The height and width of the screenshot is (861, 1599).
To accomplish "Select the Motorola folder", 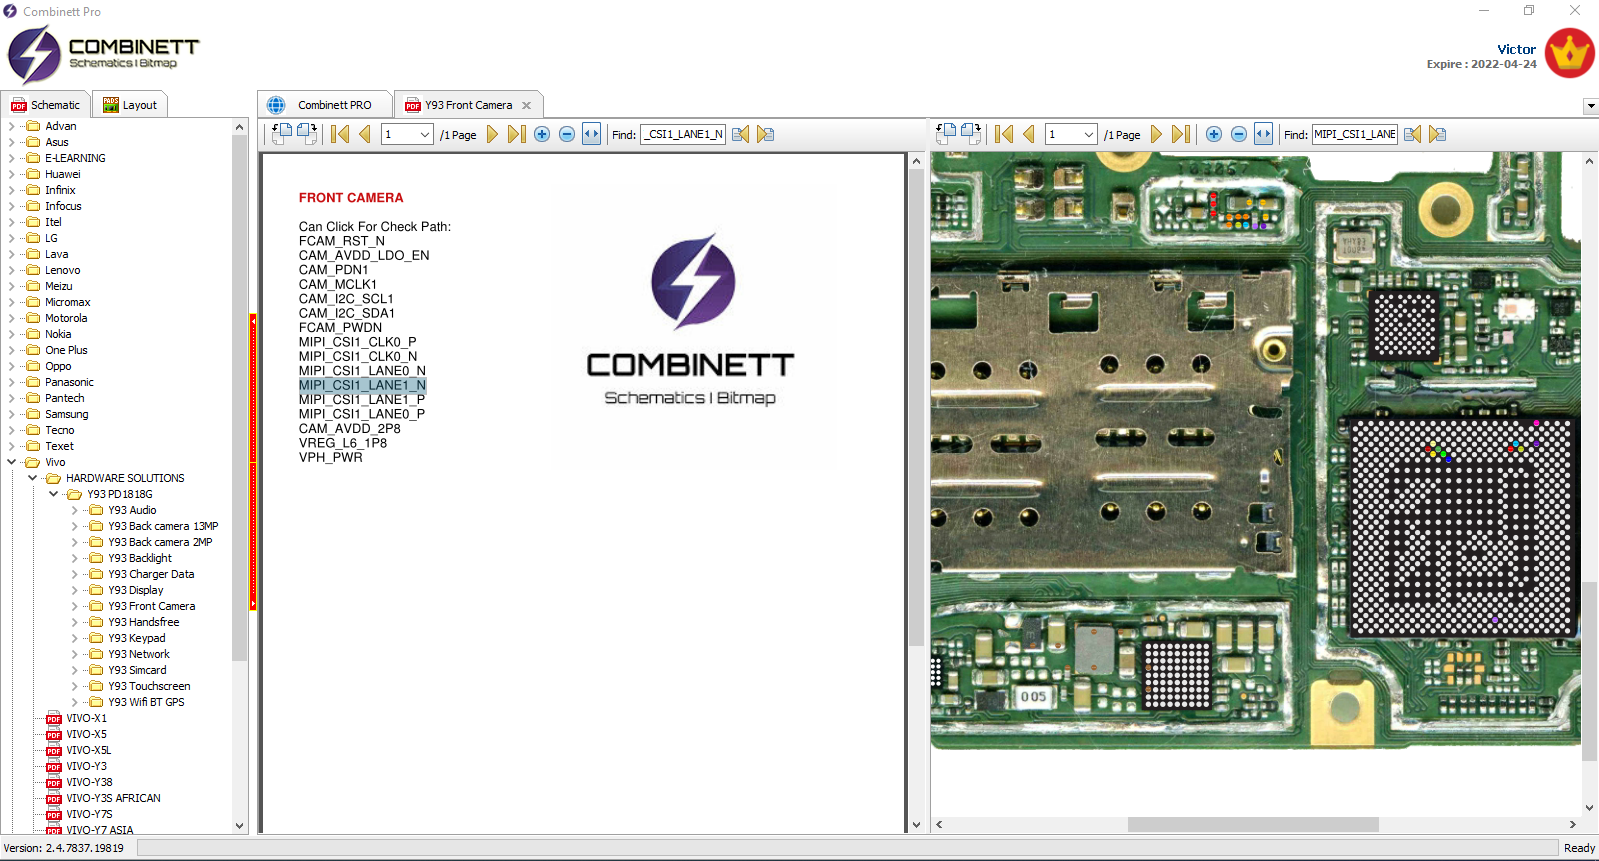I will pyautogui.click(x=66, y=318).
